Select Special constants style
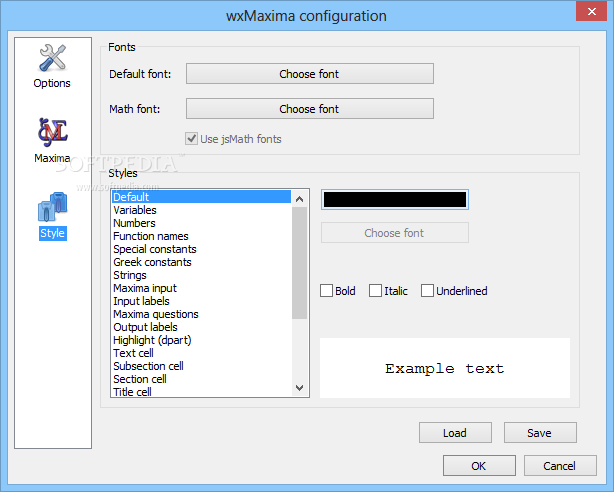This screenshot has width=614, height=492. pyautogui.click(x=201, y=249)
